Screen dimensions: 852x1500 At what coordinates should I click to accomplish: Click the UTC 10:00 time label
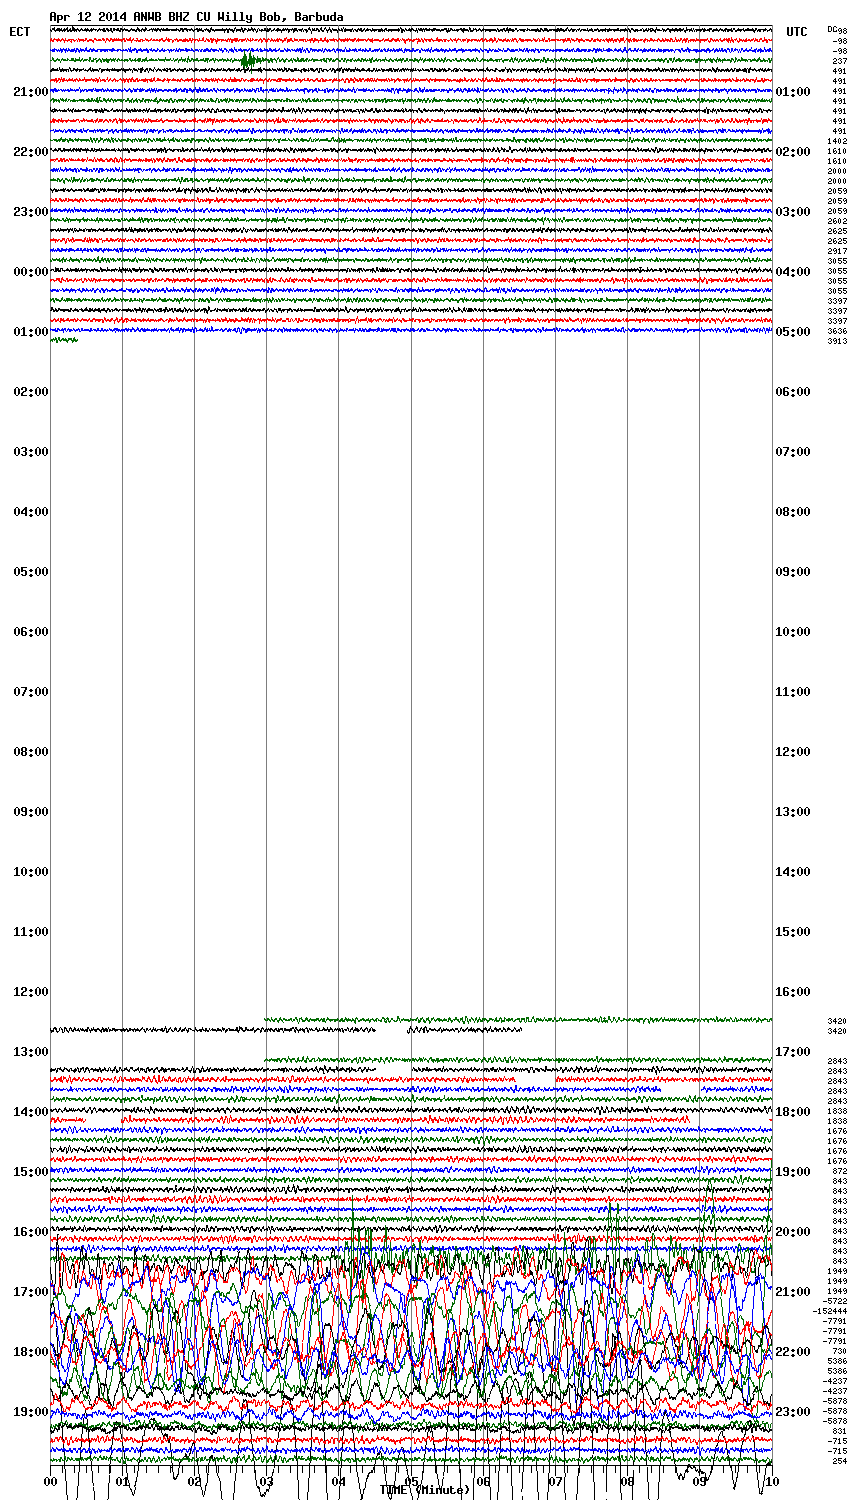(x=793, y=632)
